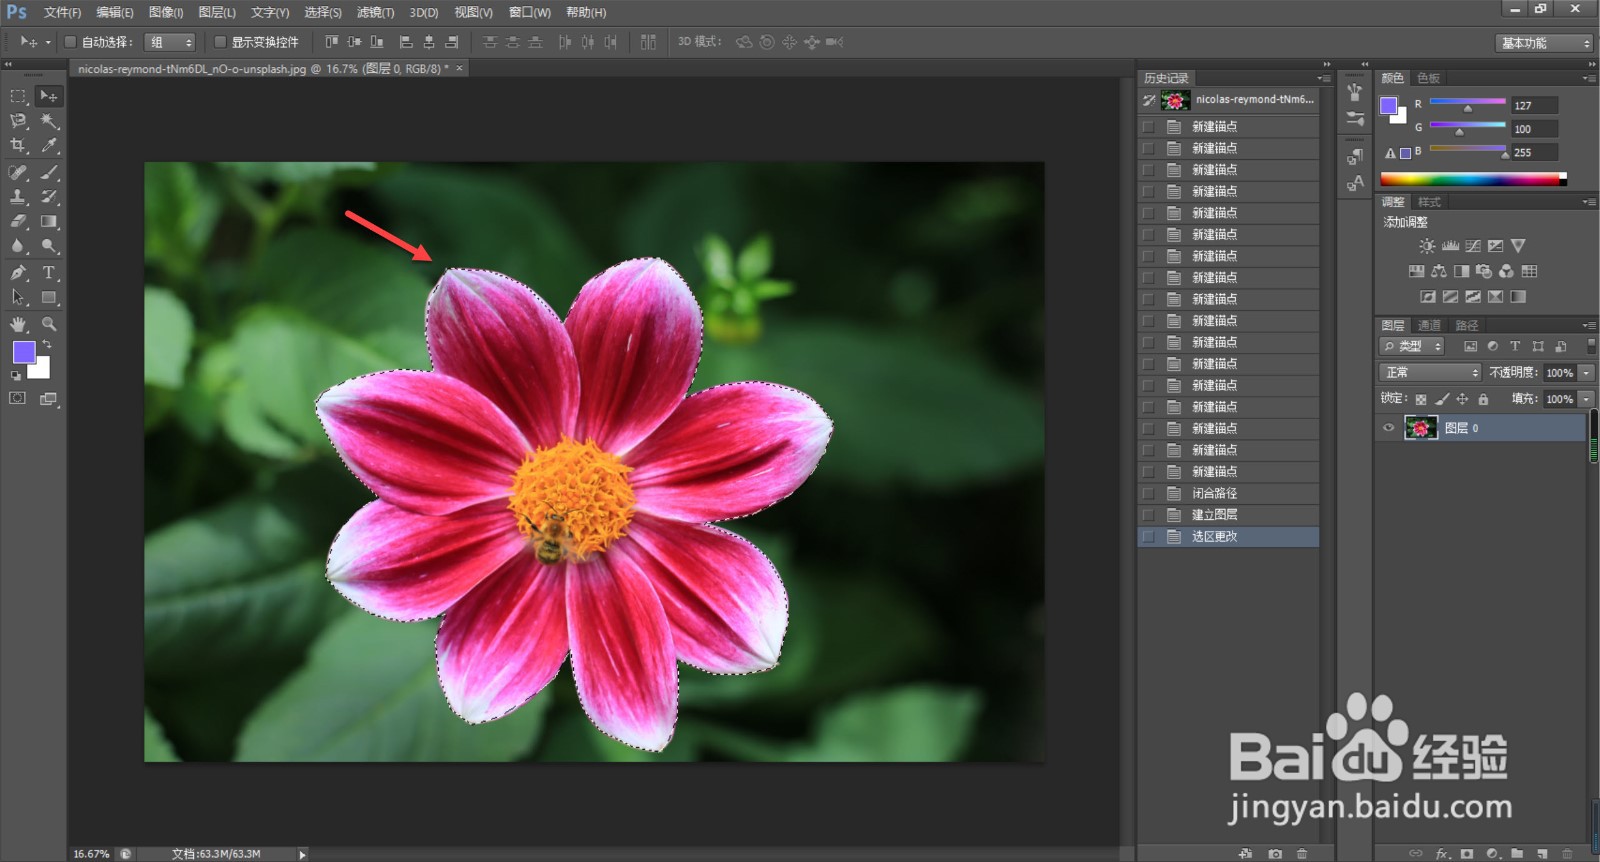Viewport: 1600px width, 862px height.
Task: Select the Move tool in toolbox
Action: 48,96
